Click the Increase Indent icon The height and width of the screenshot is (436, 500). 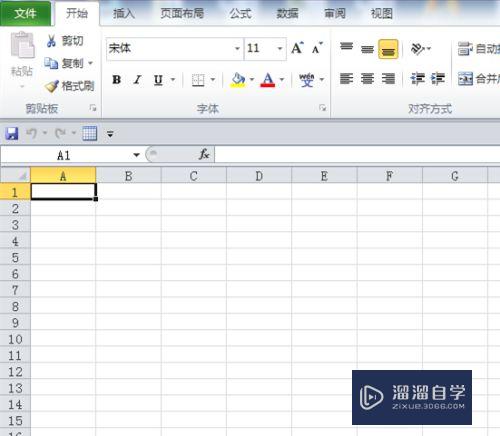[x=438, y=79]
